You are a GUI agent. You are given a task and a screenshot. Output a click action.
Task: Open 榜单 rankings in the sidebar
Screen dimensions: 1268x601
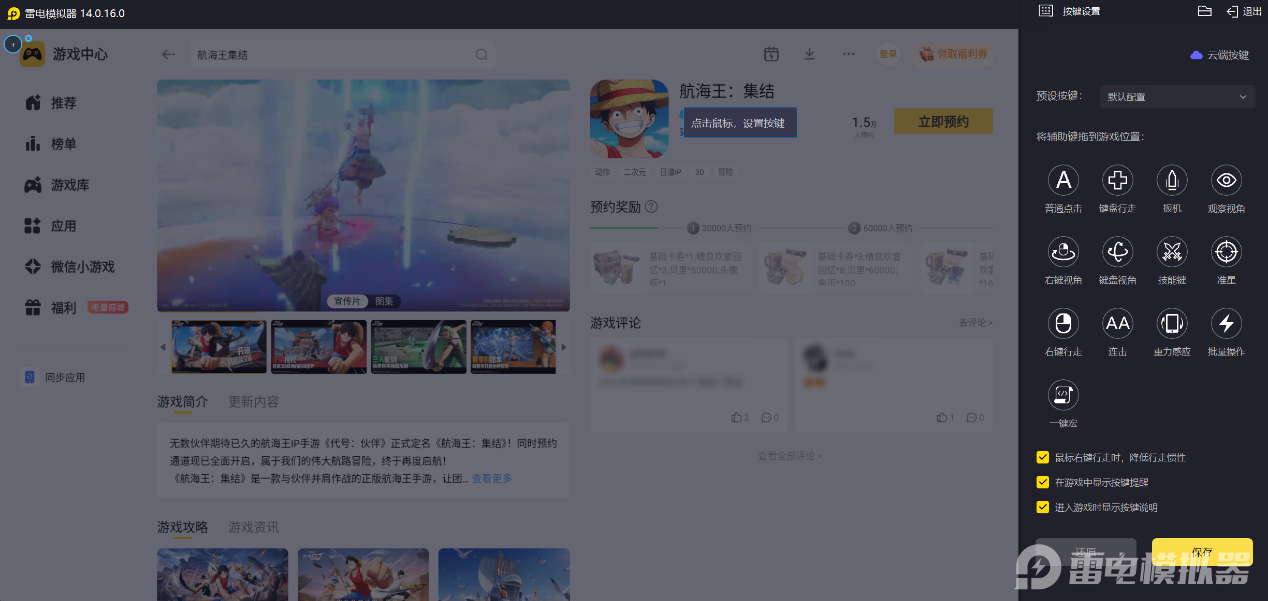pos(64,144)
